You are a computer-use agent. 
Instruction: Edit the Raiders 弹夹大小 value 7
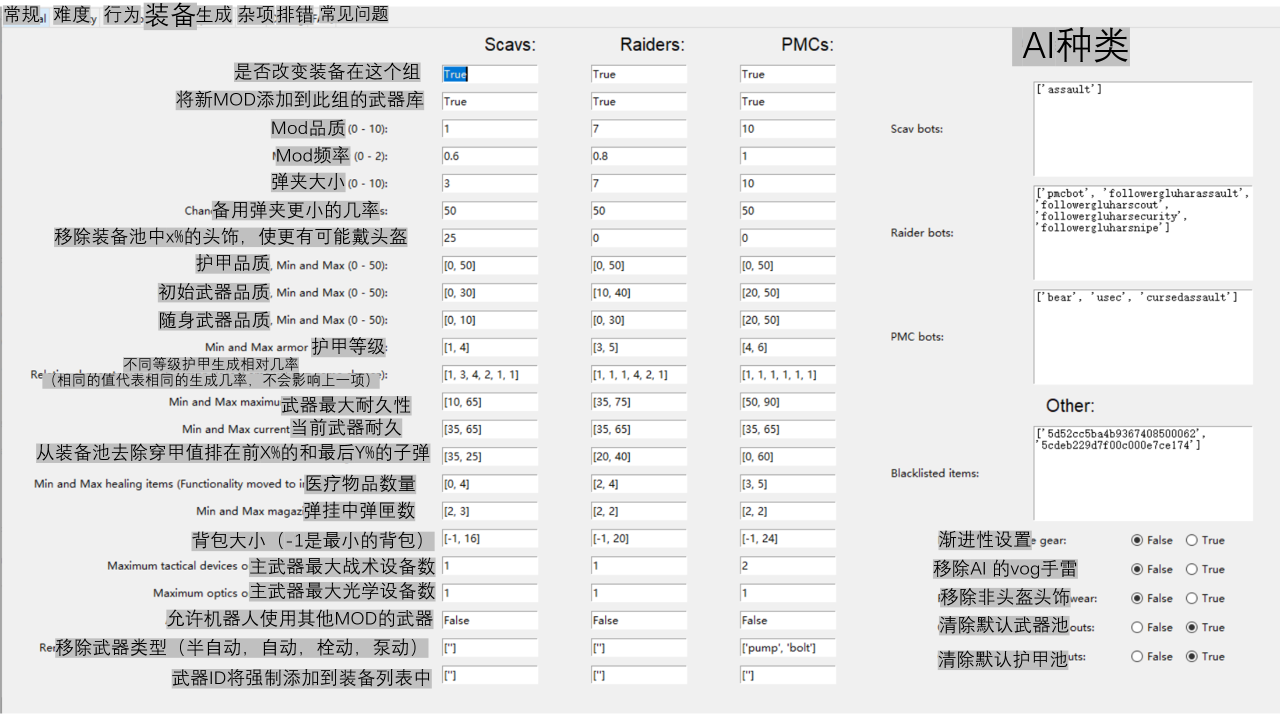point(638,183)
